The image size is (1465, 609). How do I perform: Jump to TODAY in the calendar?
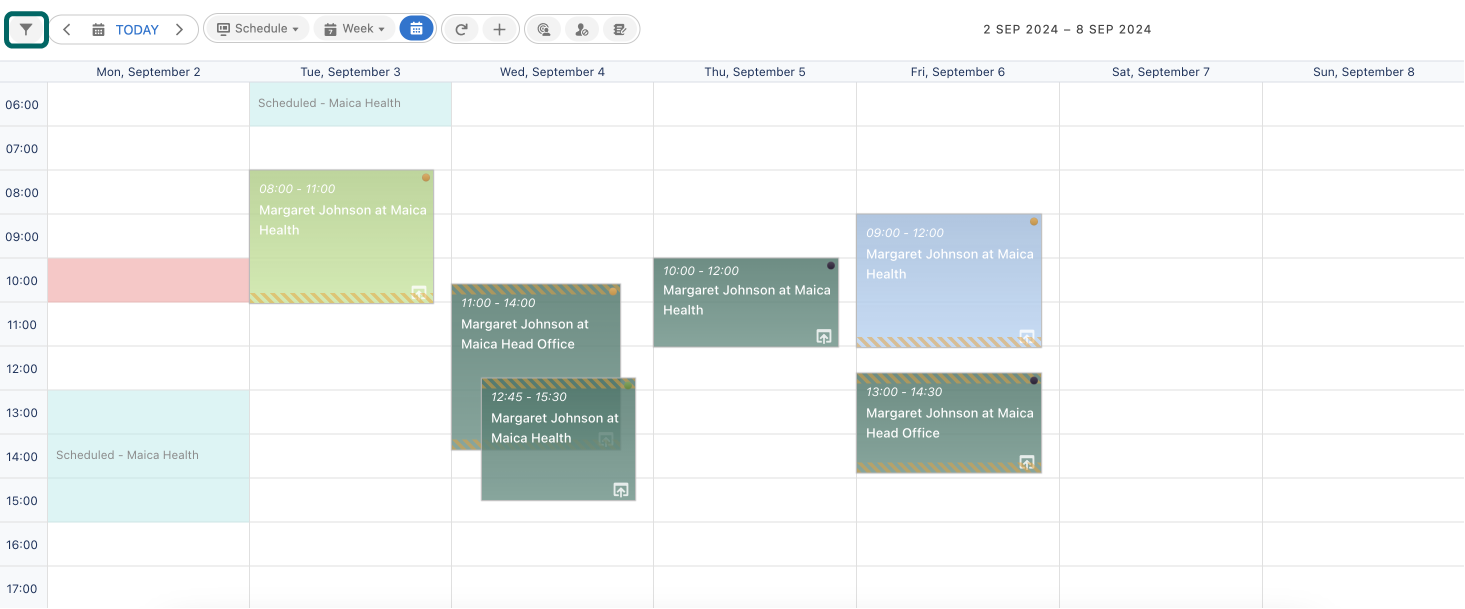pos(136,30)
